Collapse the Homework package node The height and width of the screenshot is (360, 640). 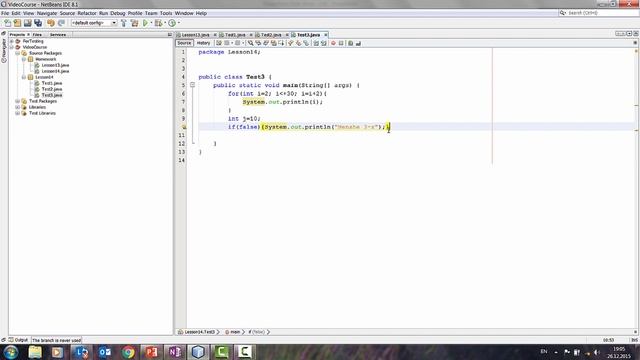point(24,59)
